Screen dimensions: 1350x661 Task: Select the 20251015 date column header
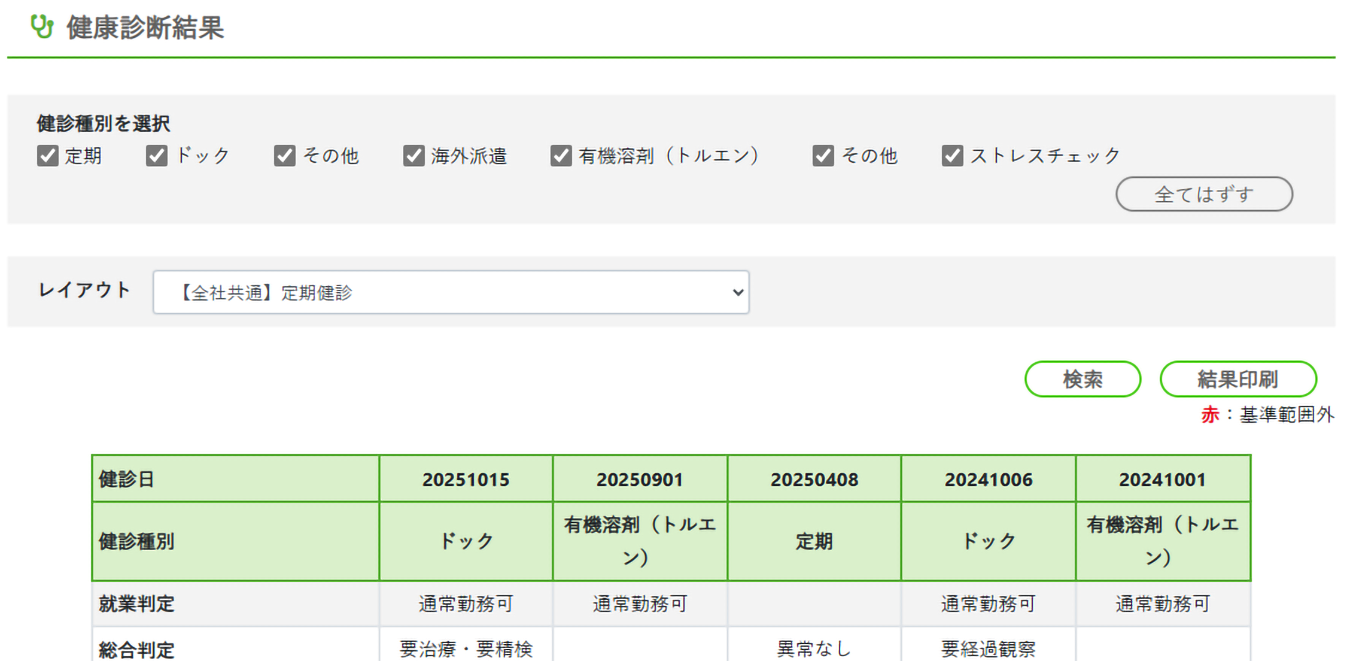click(x=466, y=480)
